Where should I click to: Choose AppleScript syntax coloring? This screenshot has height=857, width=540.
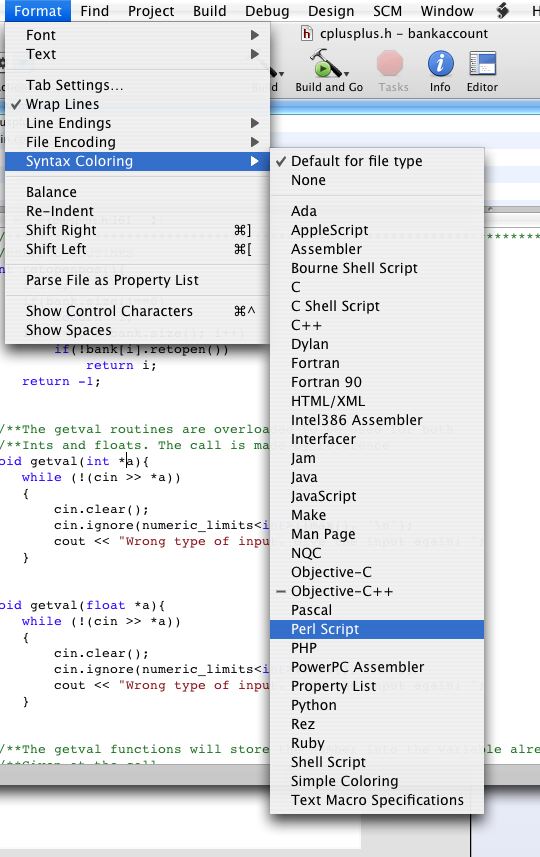click(x=377, y=230)
